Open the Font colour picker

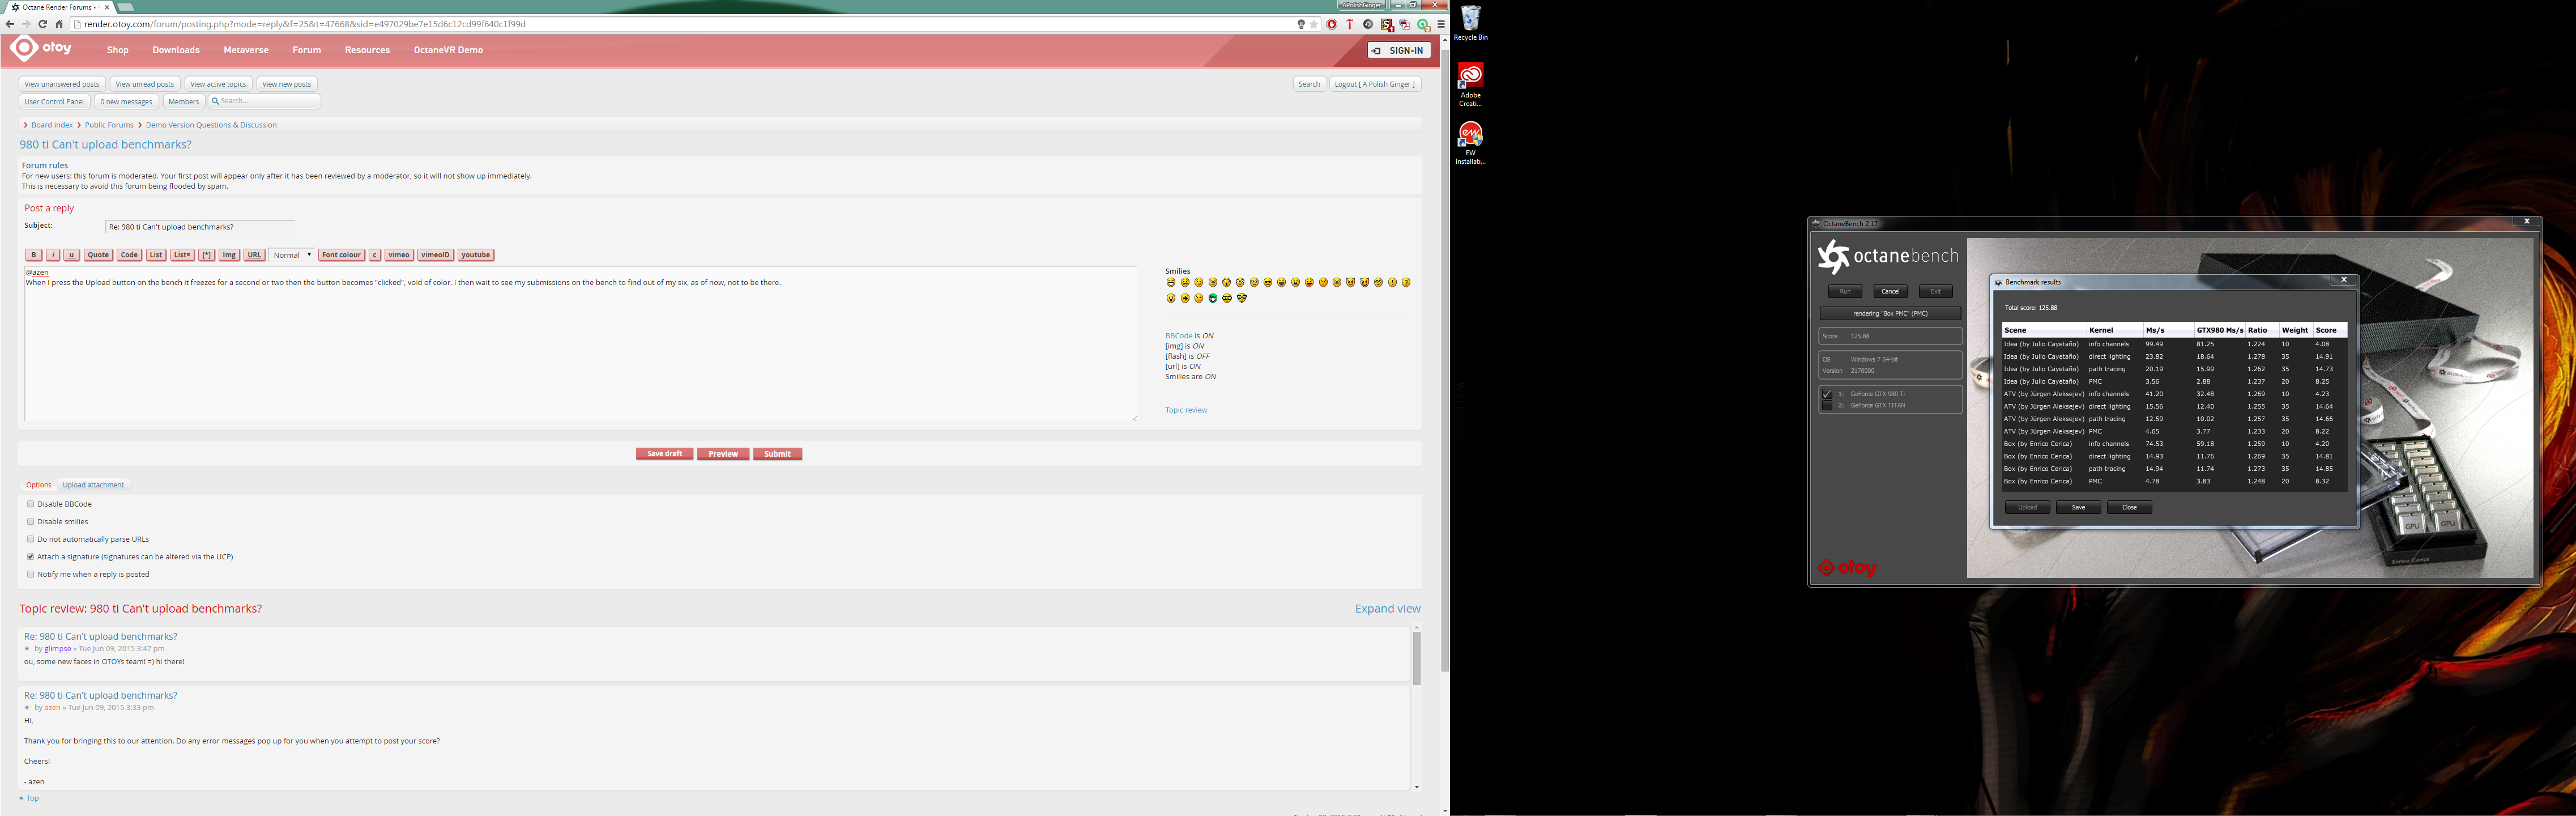[341, 255]
